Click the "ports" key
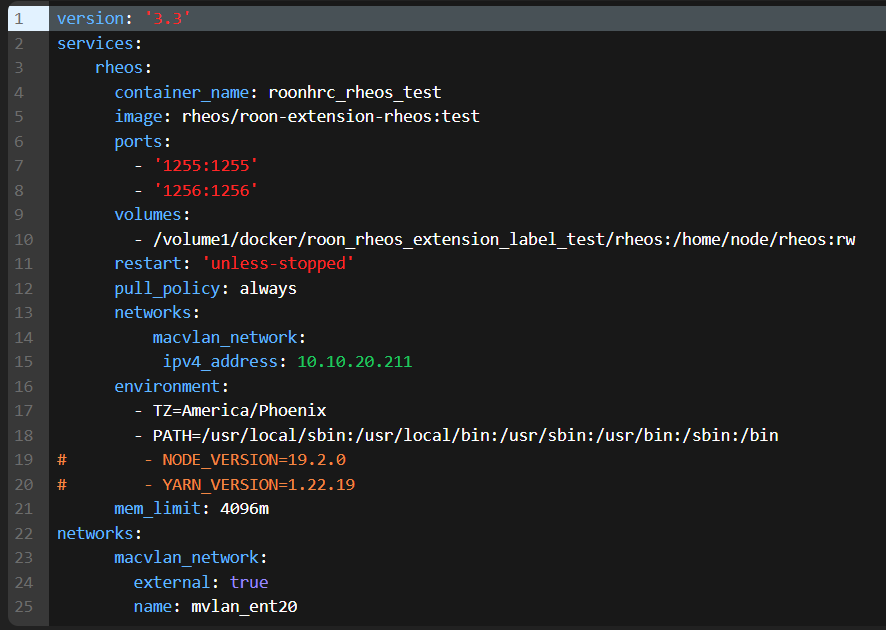Screen dimensions: 886x630 click(x=138, y=142)
